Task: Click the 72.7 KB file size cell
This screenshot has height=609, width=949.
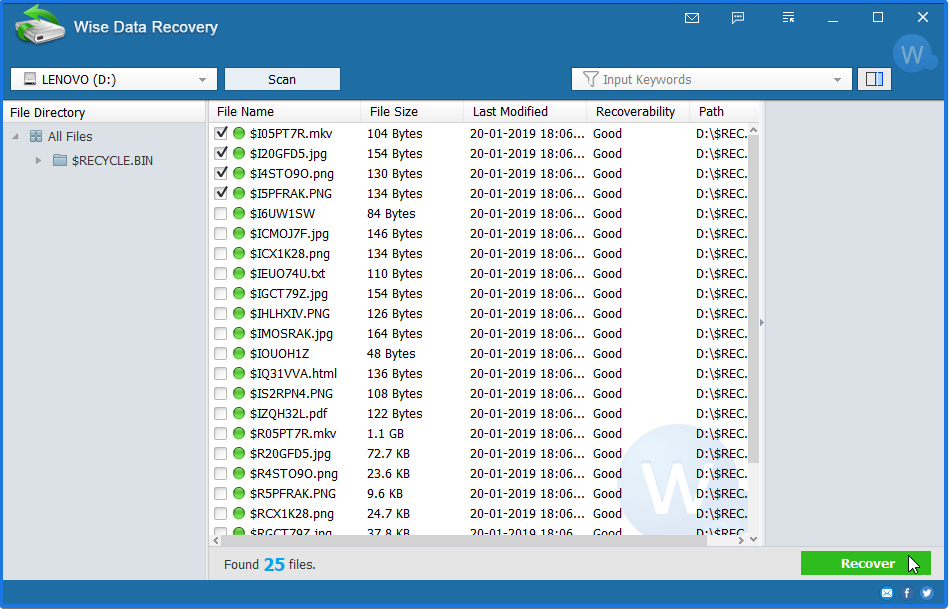Action: click(388, 453)
